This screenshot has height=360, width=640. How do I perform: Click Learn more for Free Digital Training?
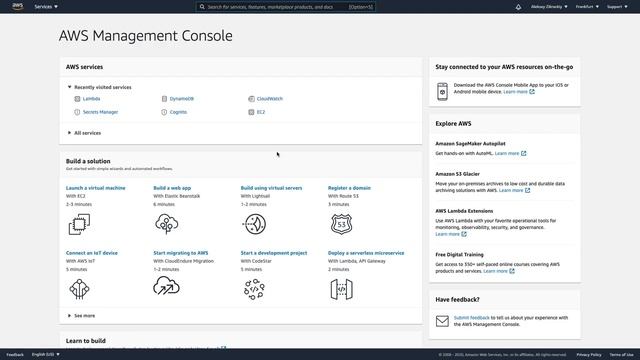[496, 271]
